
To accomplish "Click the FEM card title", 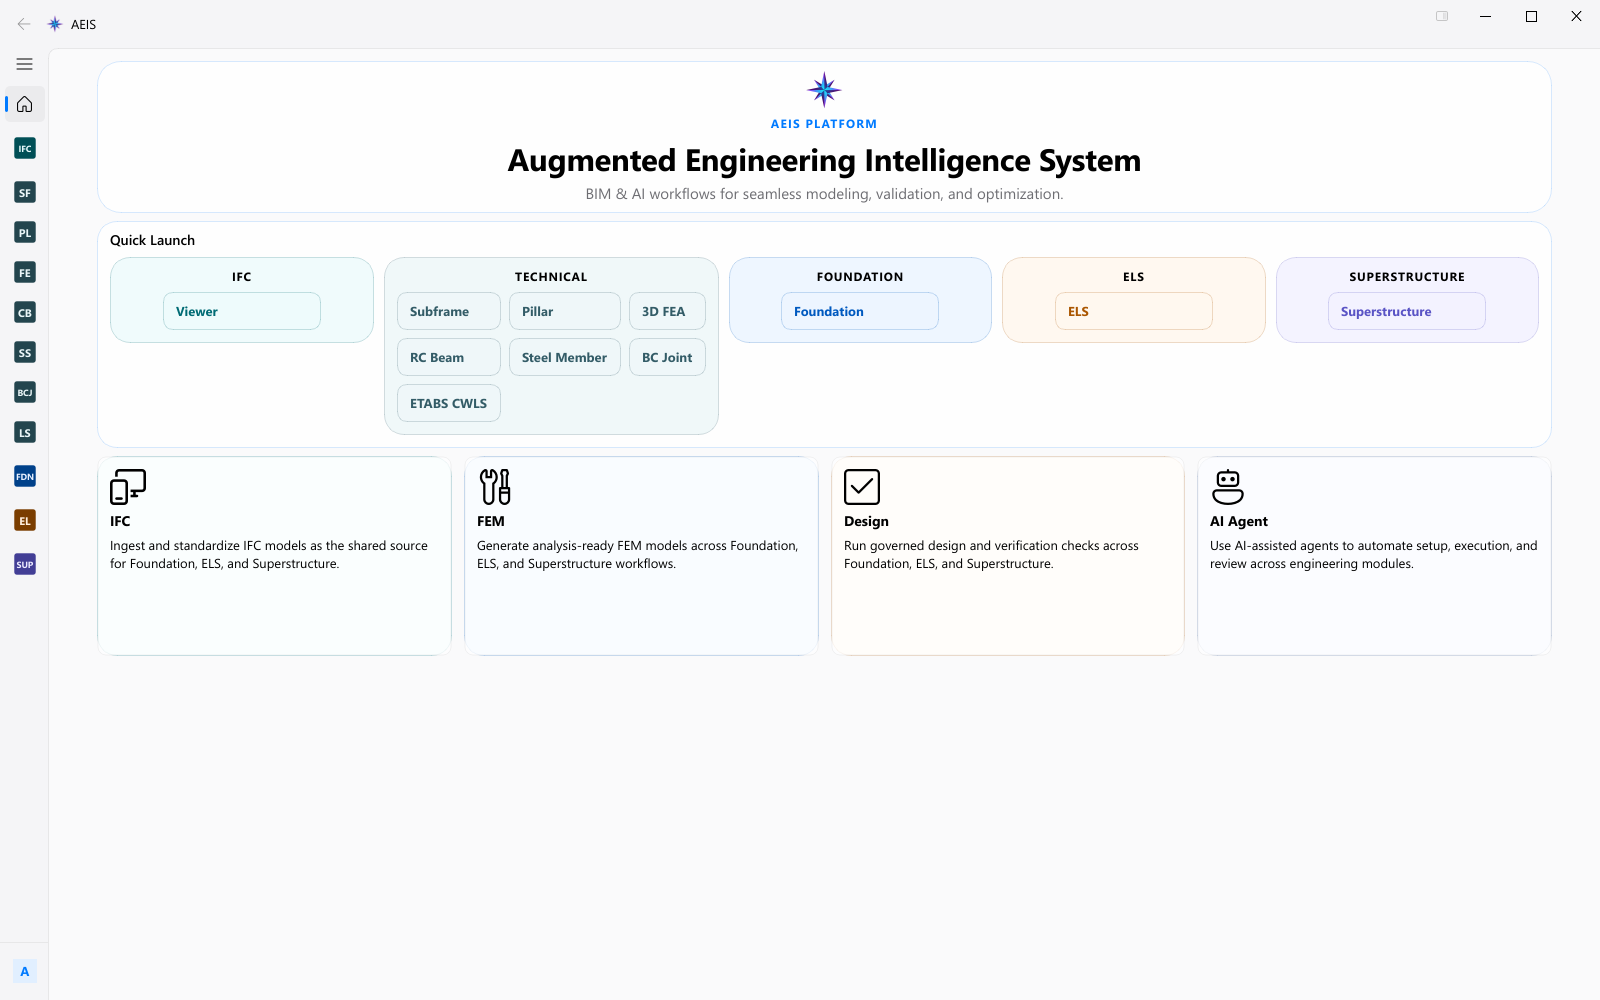I will [491, 521].
